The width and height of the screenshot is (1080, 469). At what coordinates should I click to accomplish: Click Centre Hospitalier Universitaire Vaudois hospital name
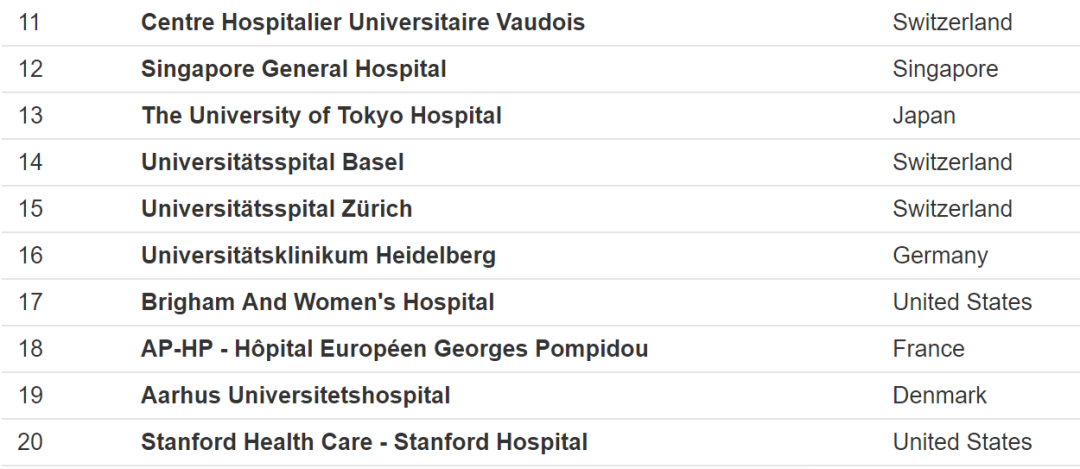click(363, 23)
